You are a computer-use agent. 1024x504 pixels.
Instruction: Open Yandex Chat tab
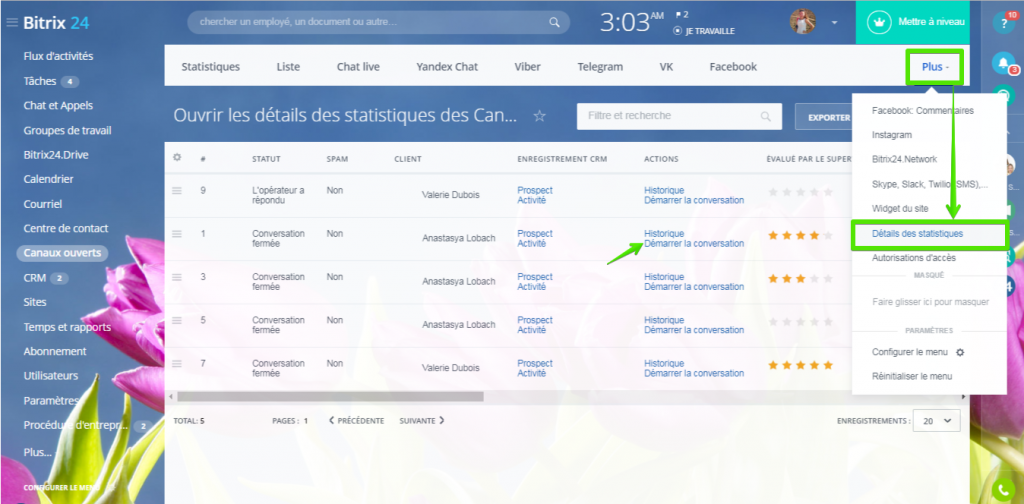(x=447, y=67)
